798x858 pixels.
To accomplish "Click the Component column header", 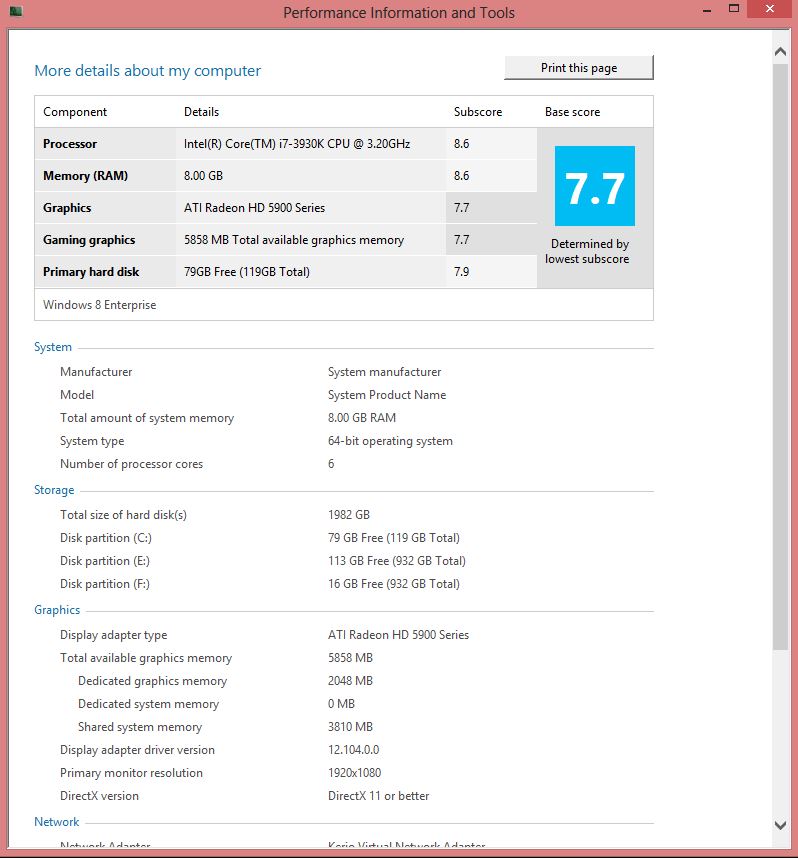I will coord(75,112).
